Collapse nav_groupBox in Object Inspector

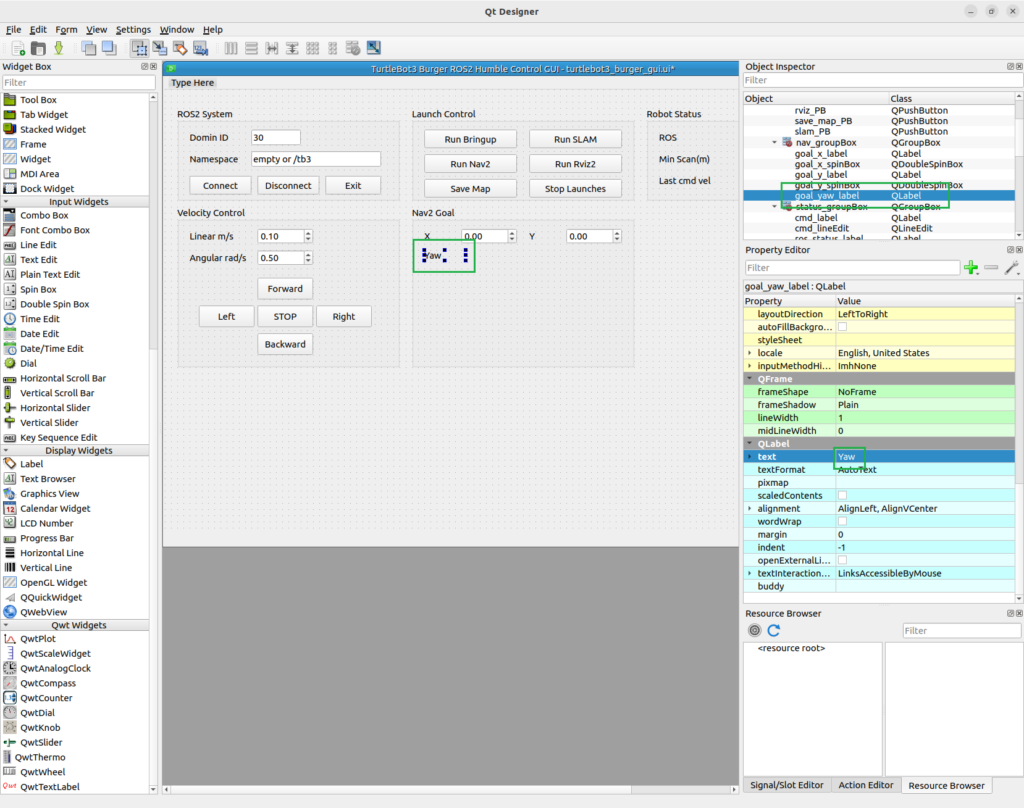[x=775, y=142]
